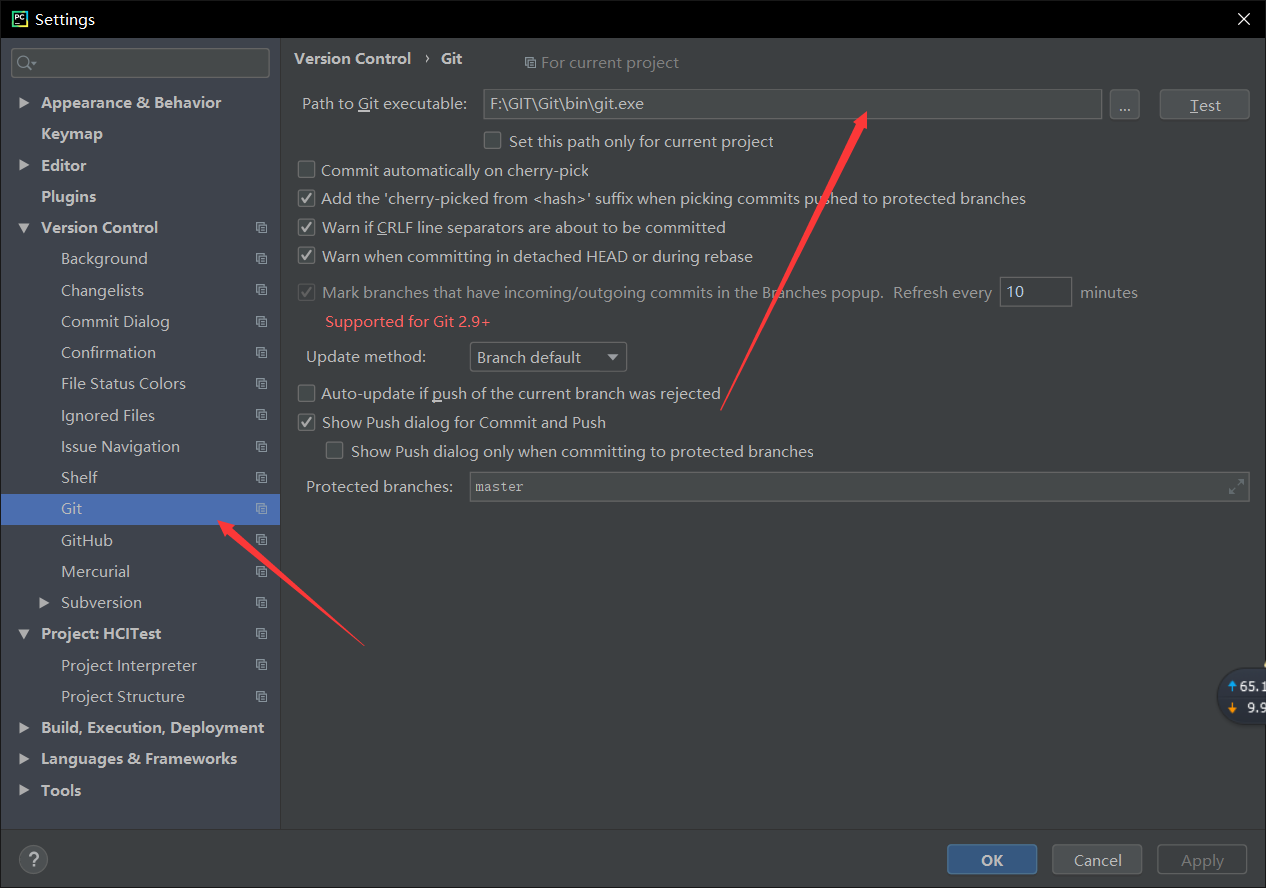This screenshot has width=1266, height=888.
Task: Expand Languages & Frameworks section
Action: tap(24, 759)
